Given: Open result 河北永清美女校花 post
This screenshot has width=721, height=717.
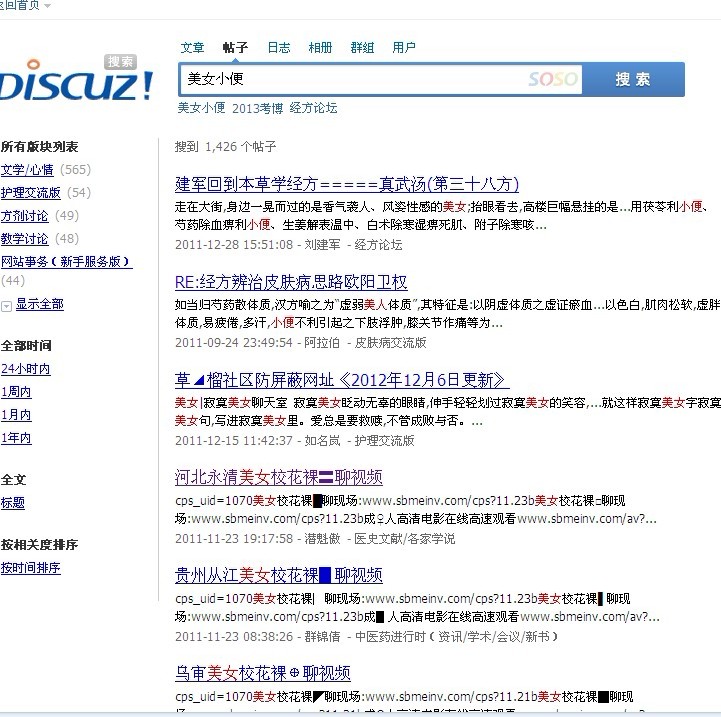Looking at the screenshot, I should [279, 477].
